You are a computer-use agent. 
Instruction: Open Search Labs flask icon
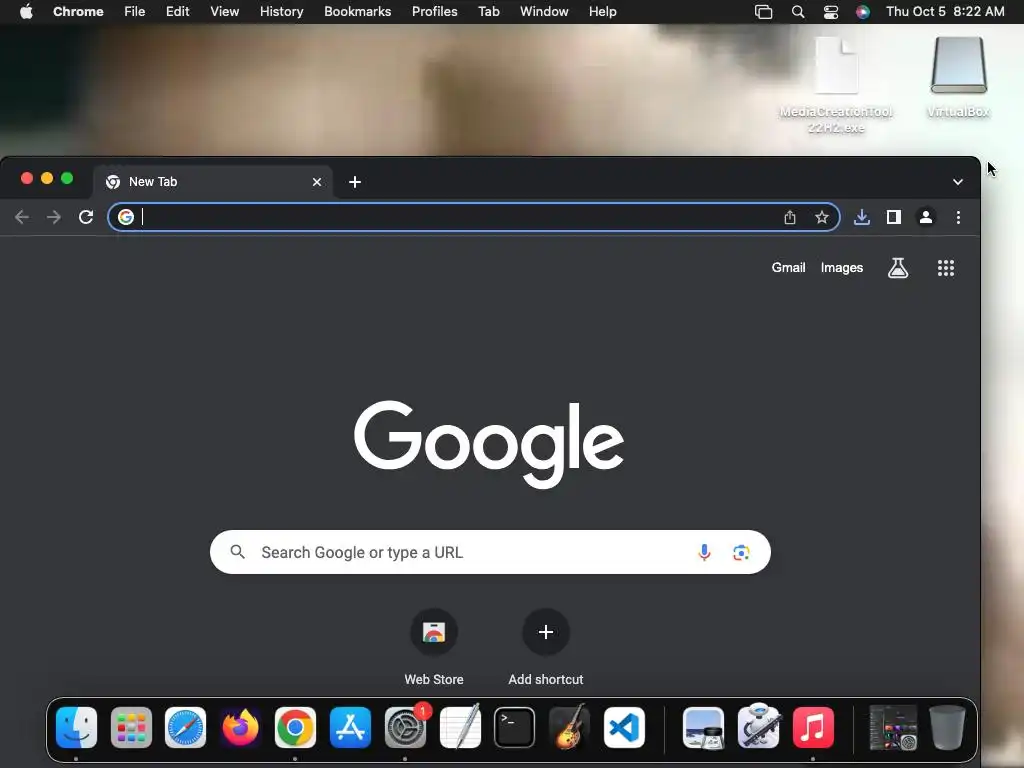point(898,268)
